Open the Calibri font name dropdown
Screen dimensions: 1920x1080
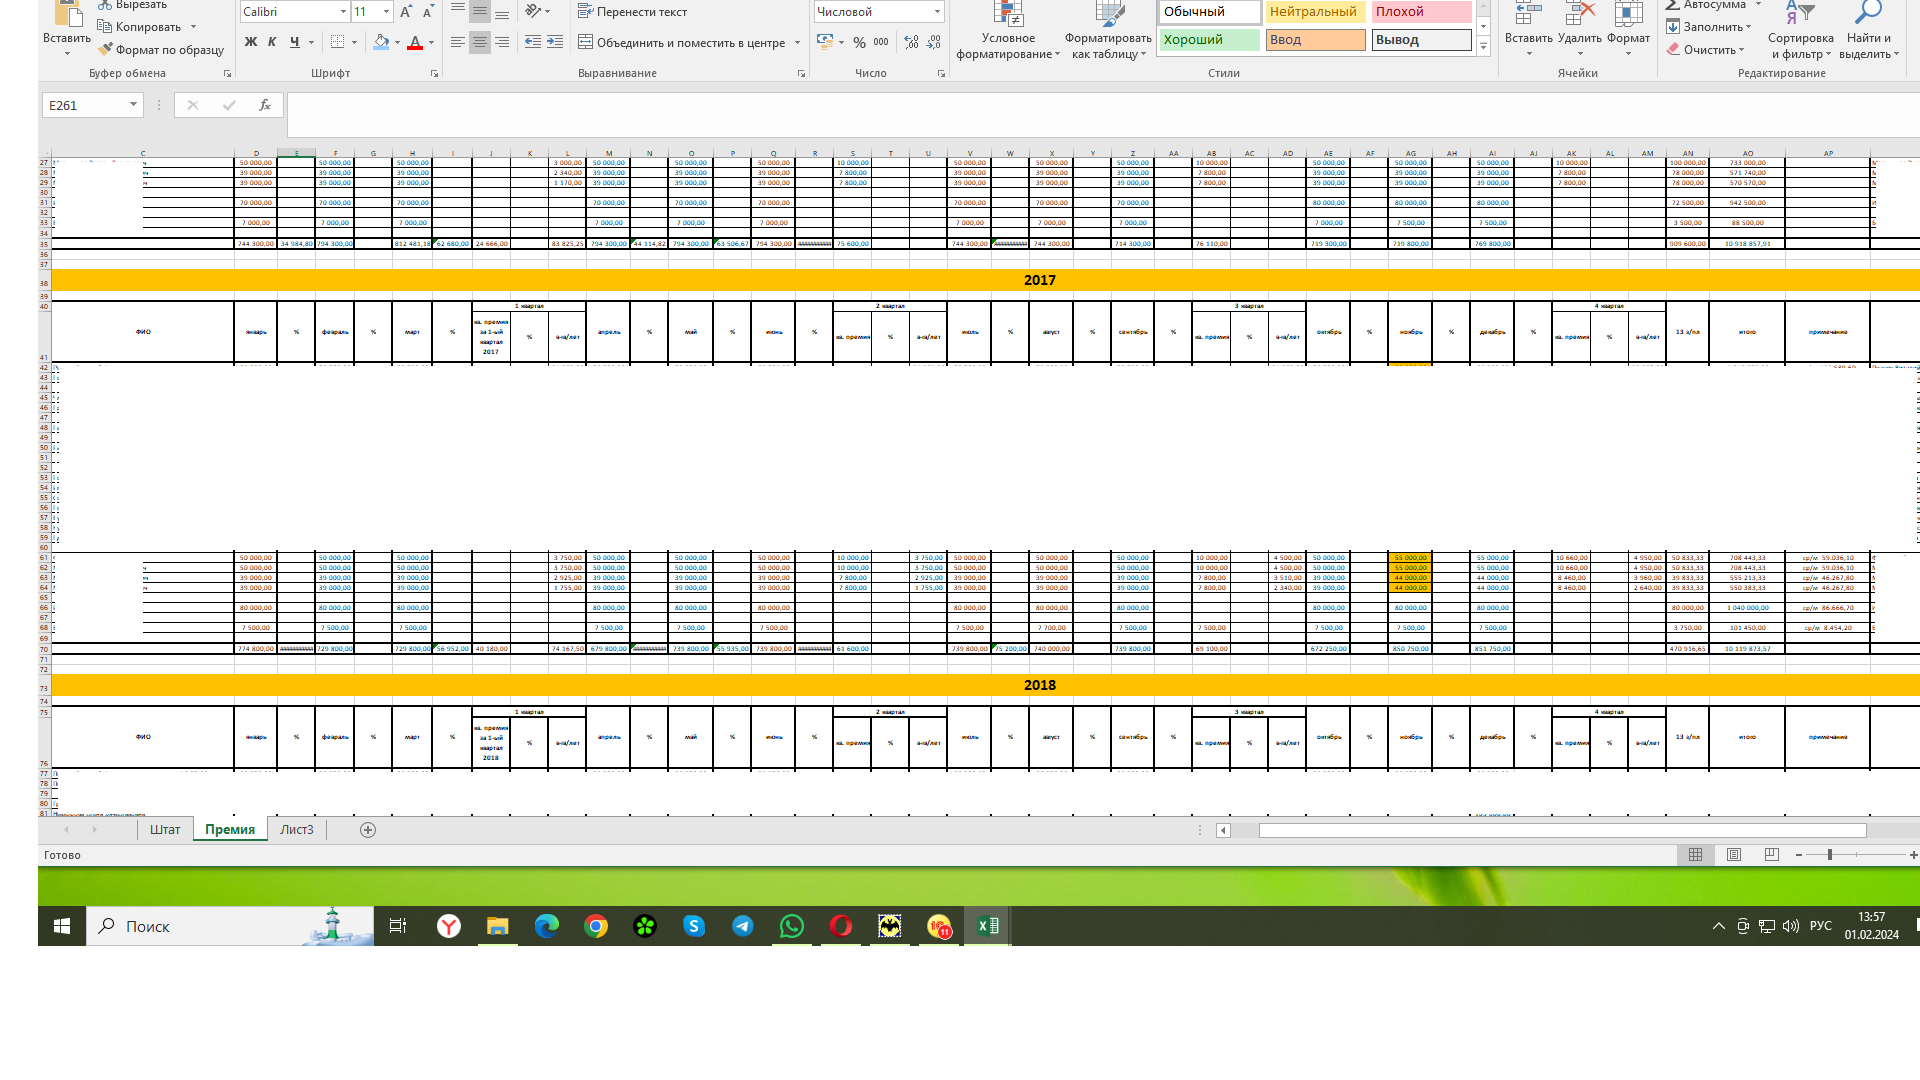tap(343, 12)
